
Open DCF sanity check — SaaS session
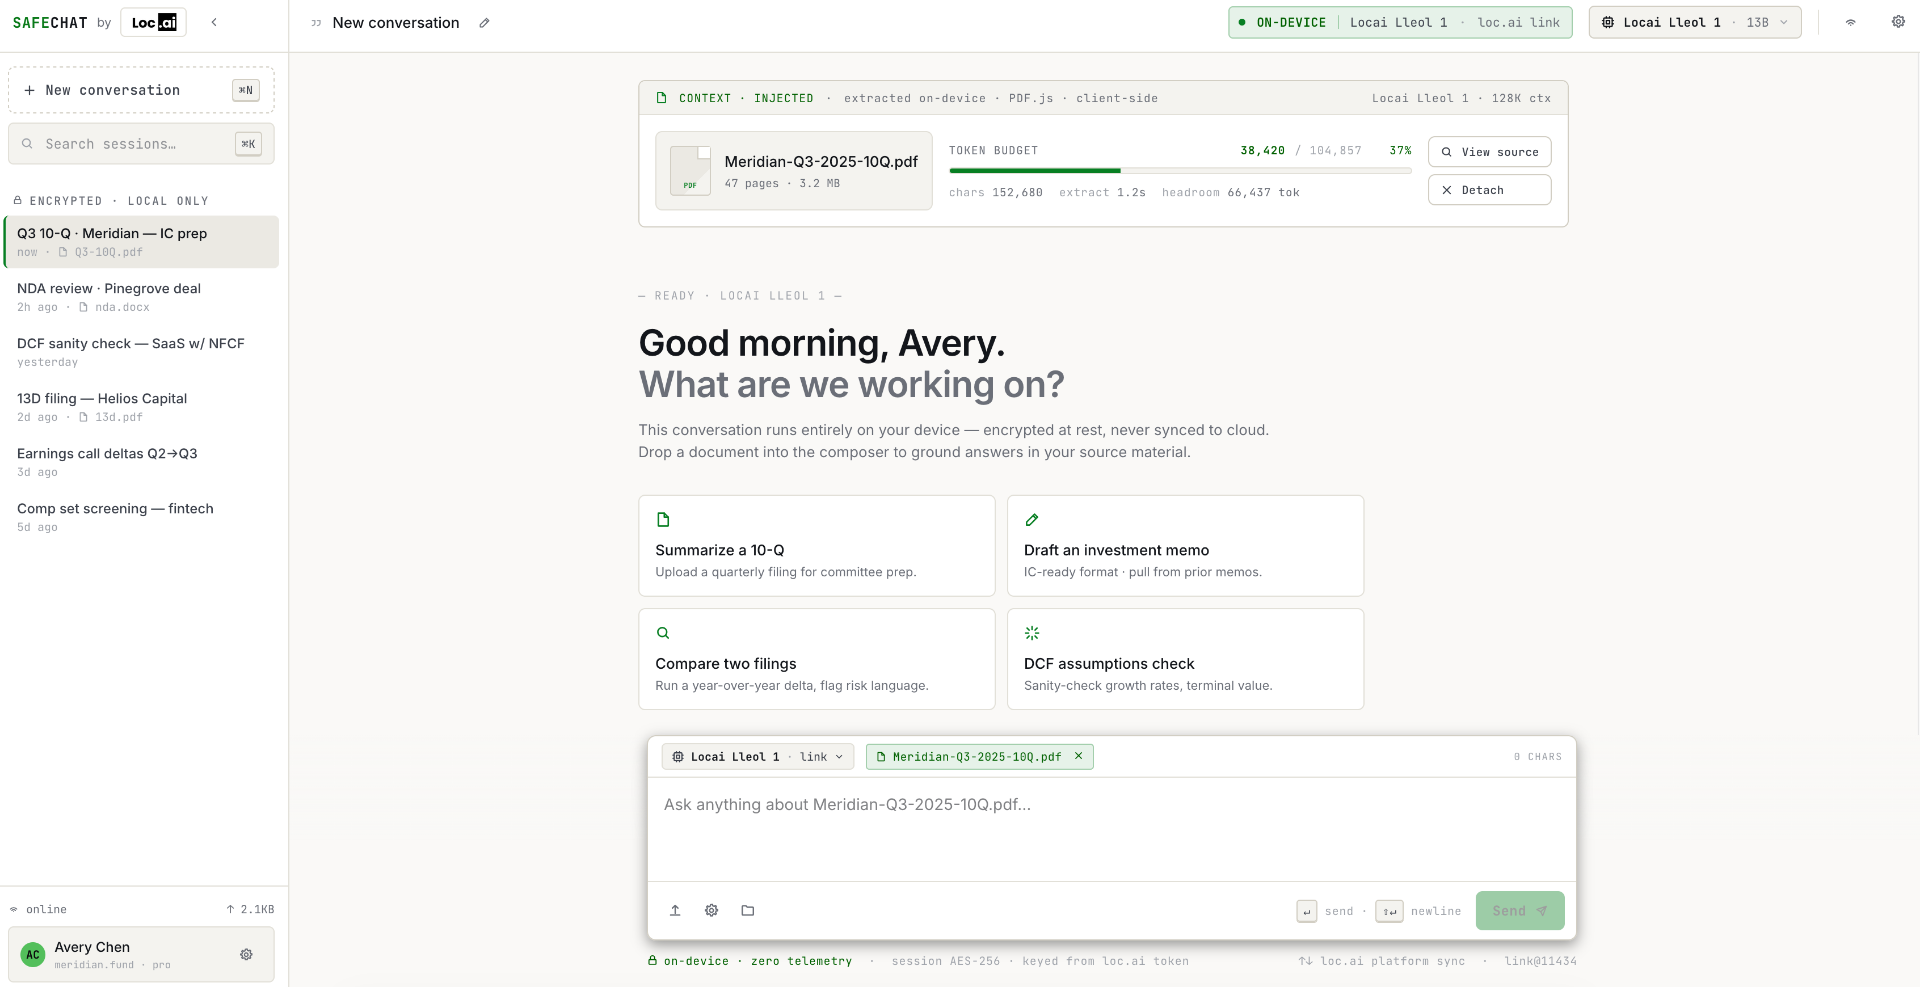coord(141,352)
